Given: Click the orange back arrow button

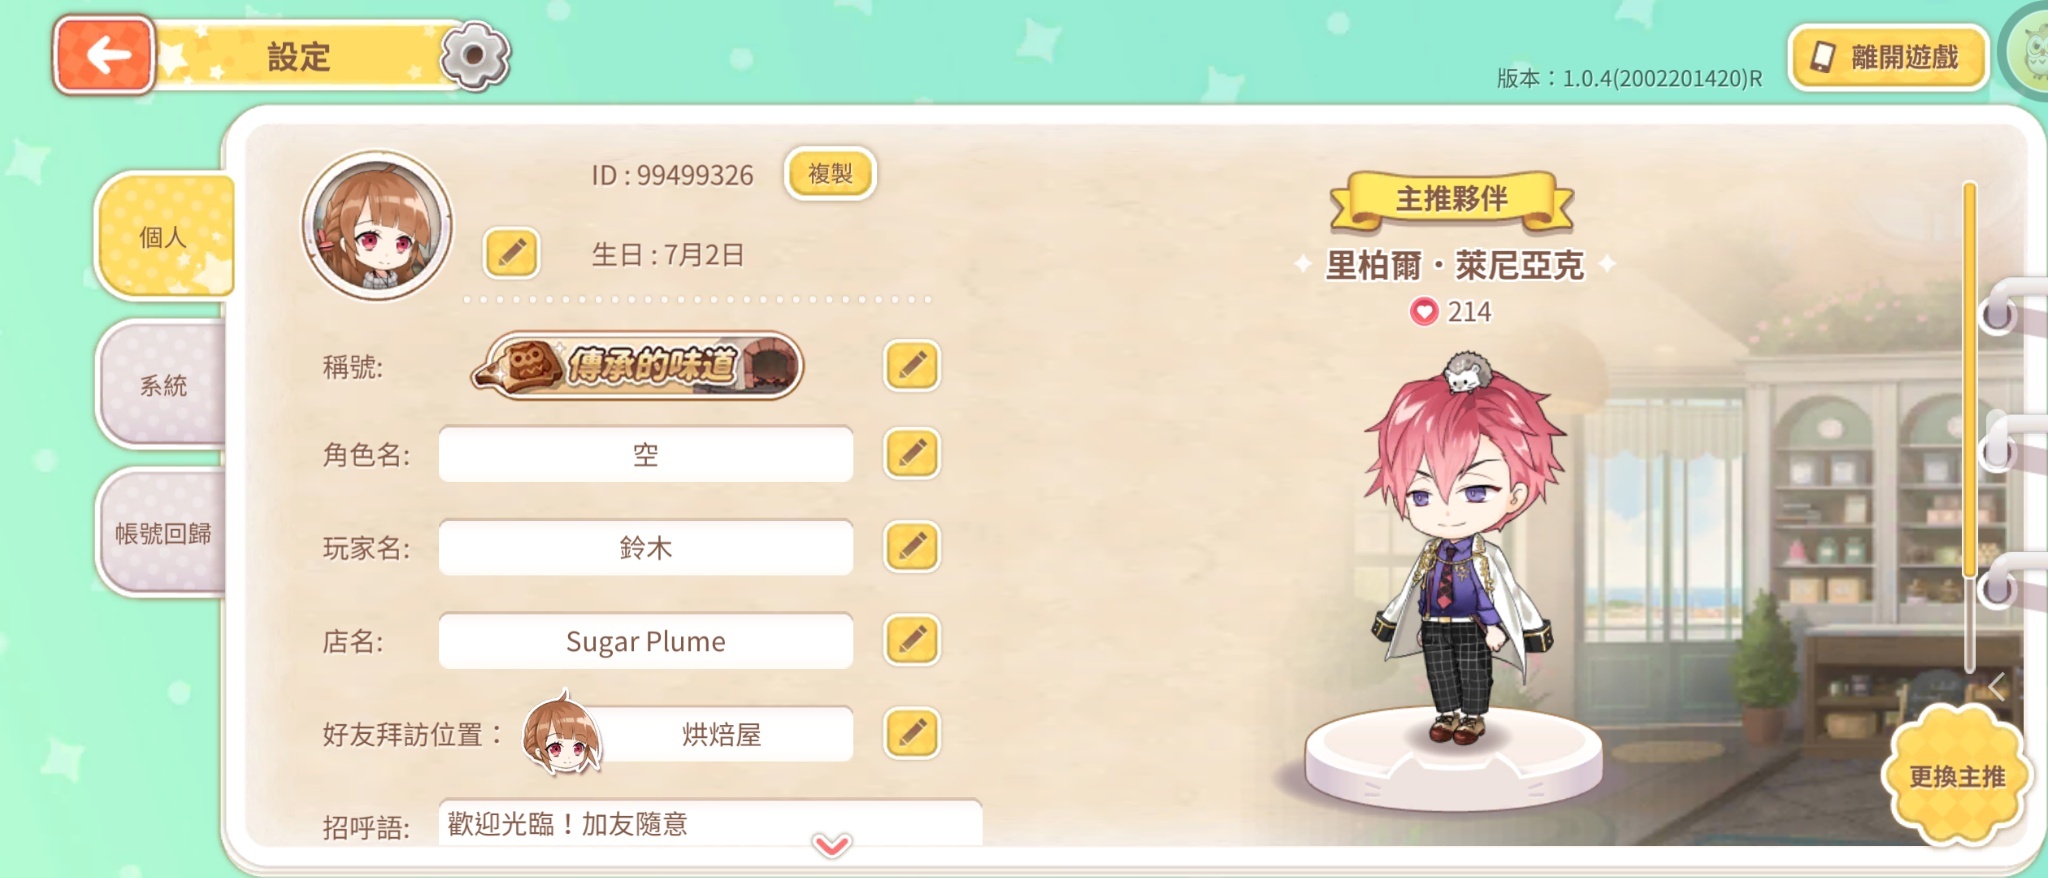Looking at the screenshot, I should (x=105, y=55).
